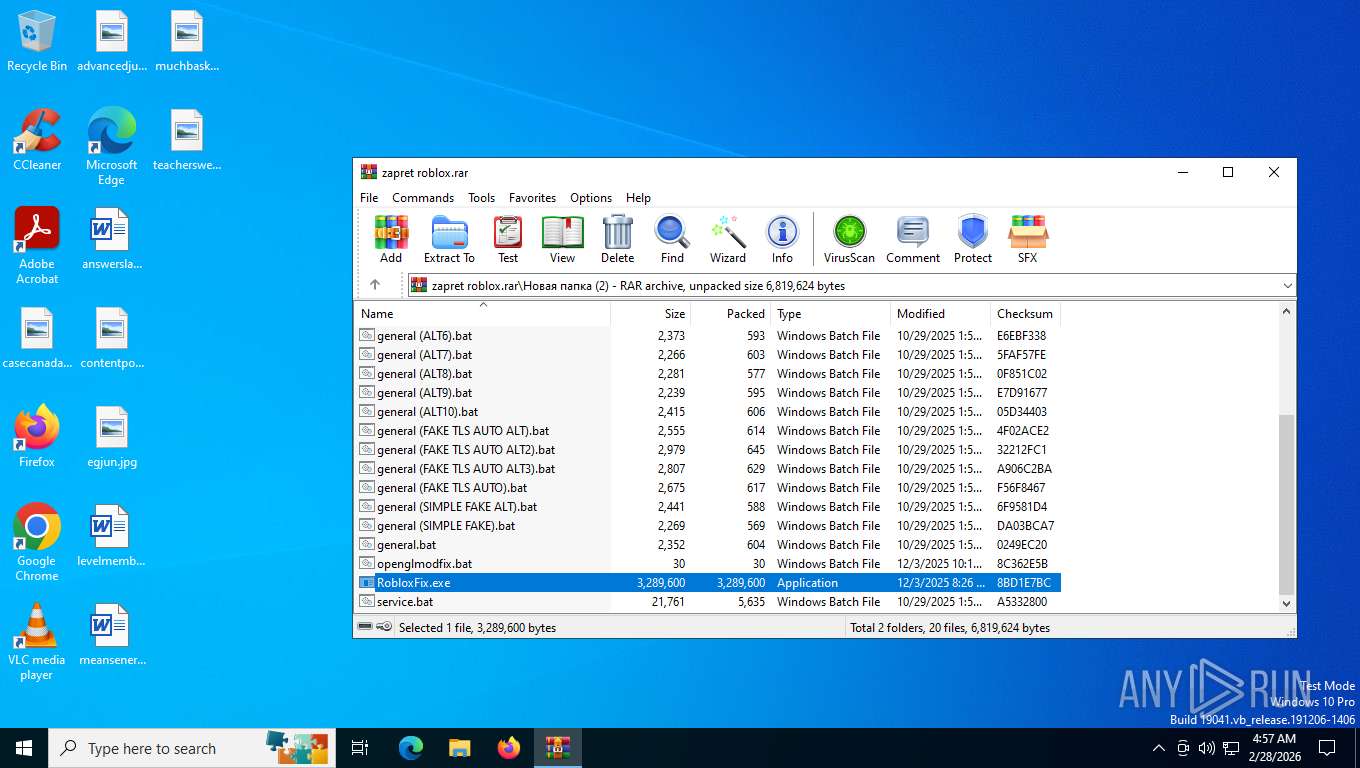Click the scrollbar down arrow in file list
The width and height of the screenshot is (1360, 768).
pos(1287,603)
